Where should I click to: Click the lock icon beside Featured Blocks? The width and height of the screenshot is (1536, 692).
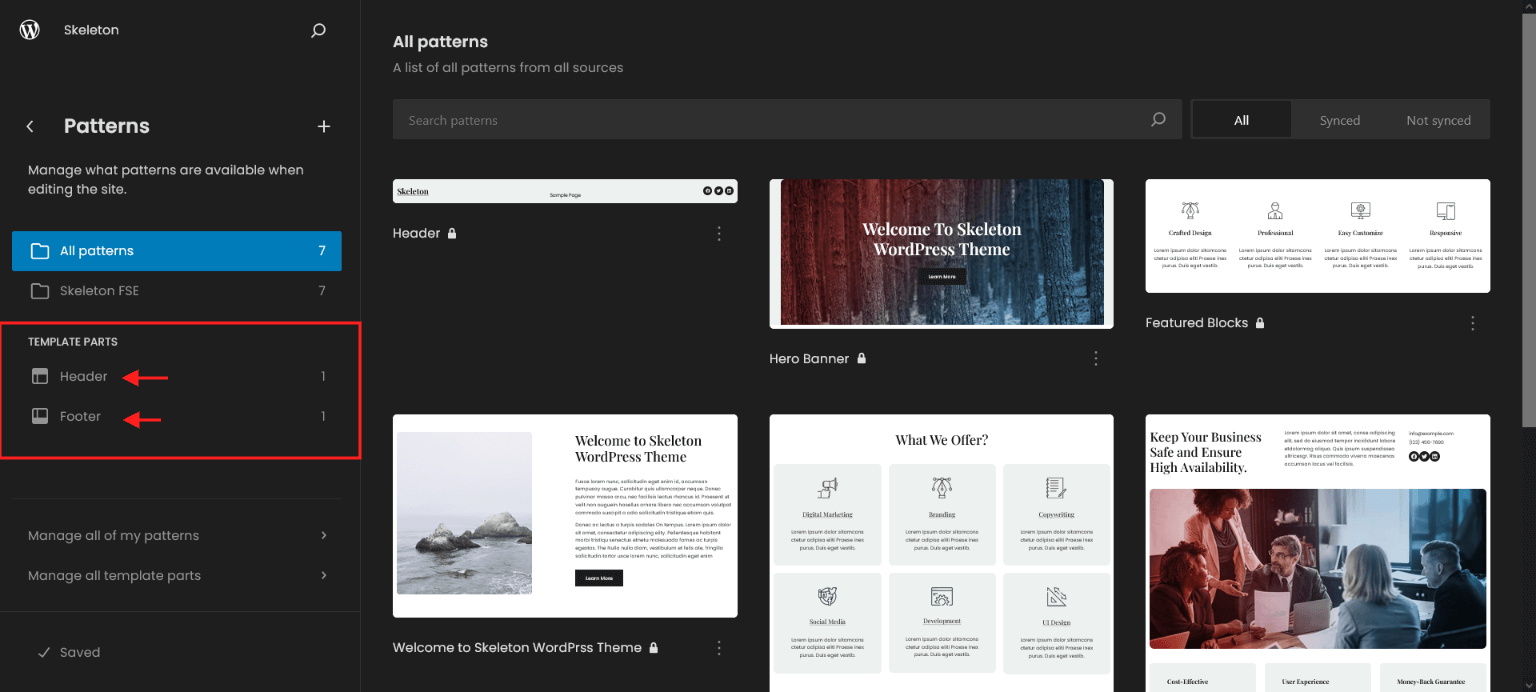pos(1260,323)
